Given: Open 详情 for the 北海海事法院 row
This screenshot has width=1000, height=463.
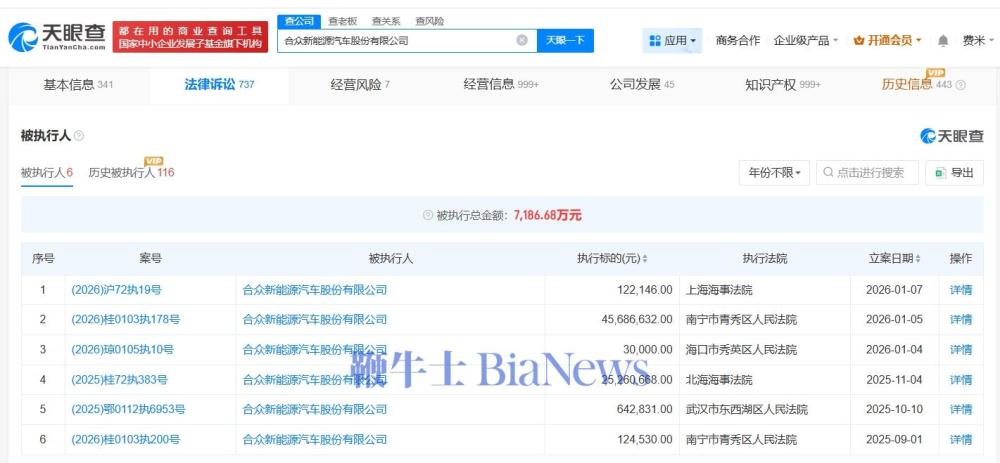Looking at the screenshot, I should point(960,379).
